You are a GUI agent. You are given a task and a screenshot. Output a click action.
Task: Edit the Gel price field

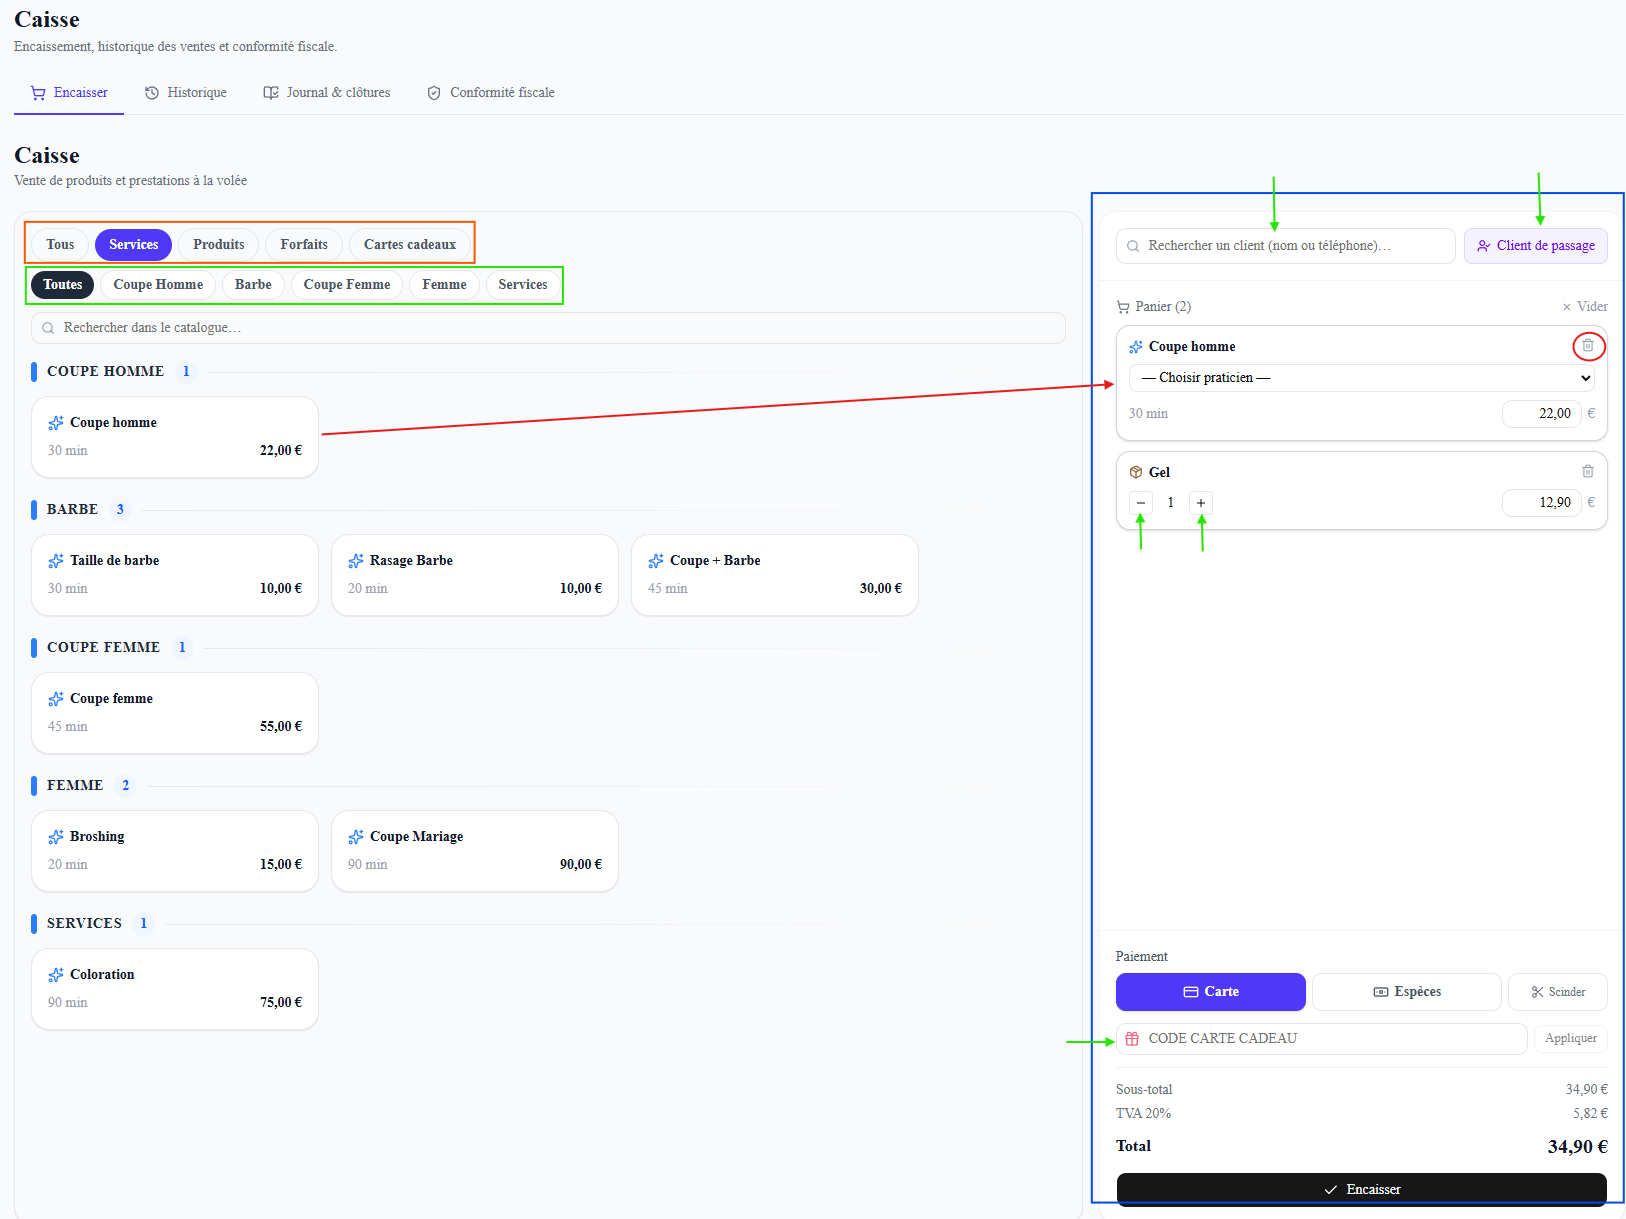click(1542, 503)
